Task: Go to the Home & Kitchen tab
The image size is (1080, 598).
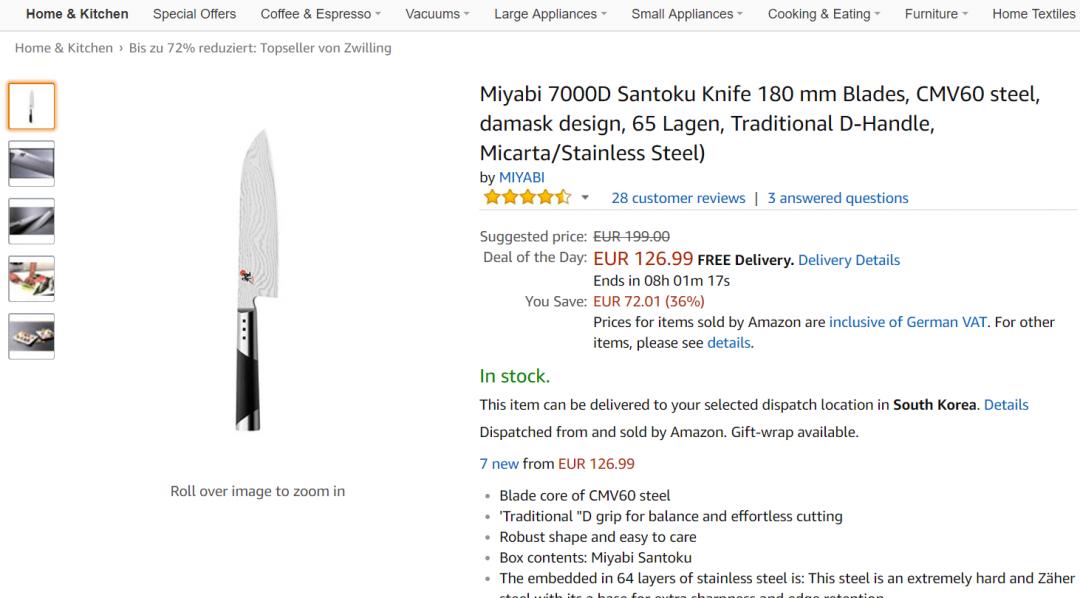Action: pos(77,14)
